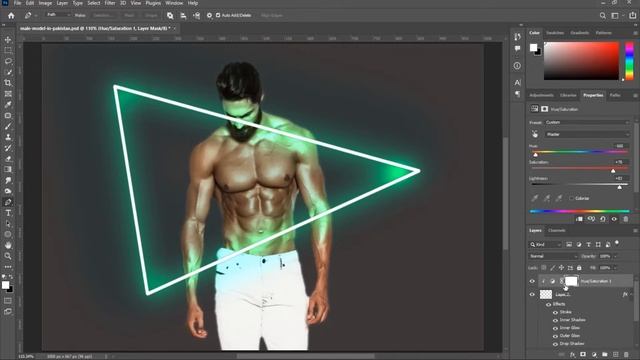Filter for type layers icon
The image size is (640, 360).
(x=588, y=244)
